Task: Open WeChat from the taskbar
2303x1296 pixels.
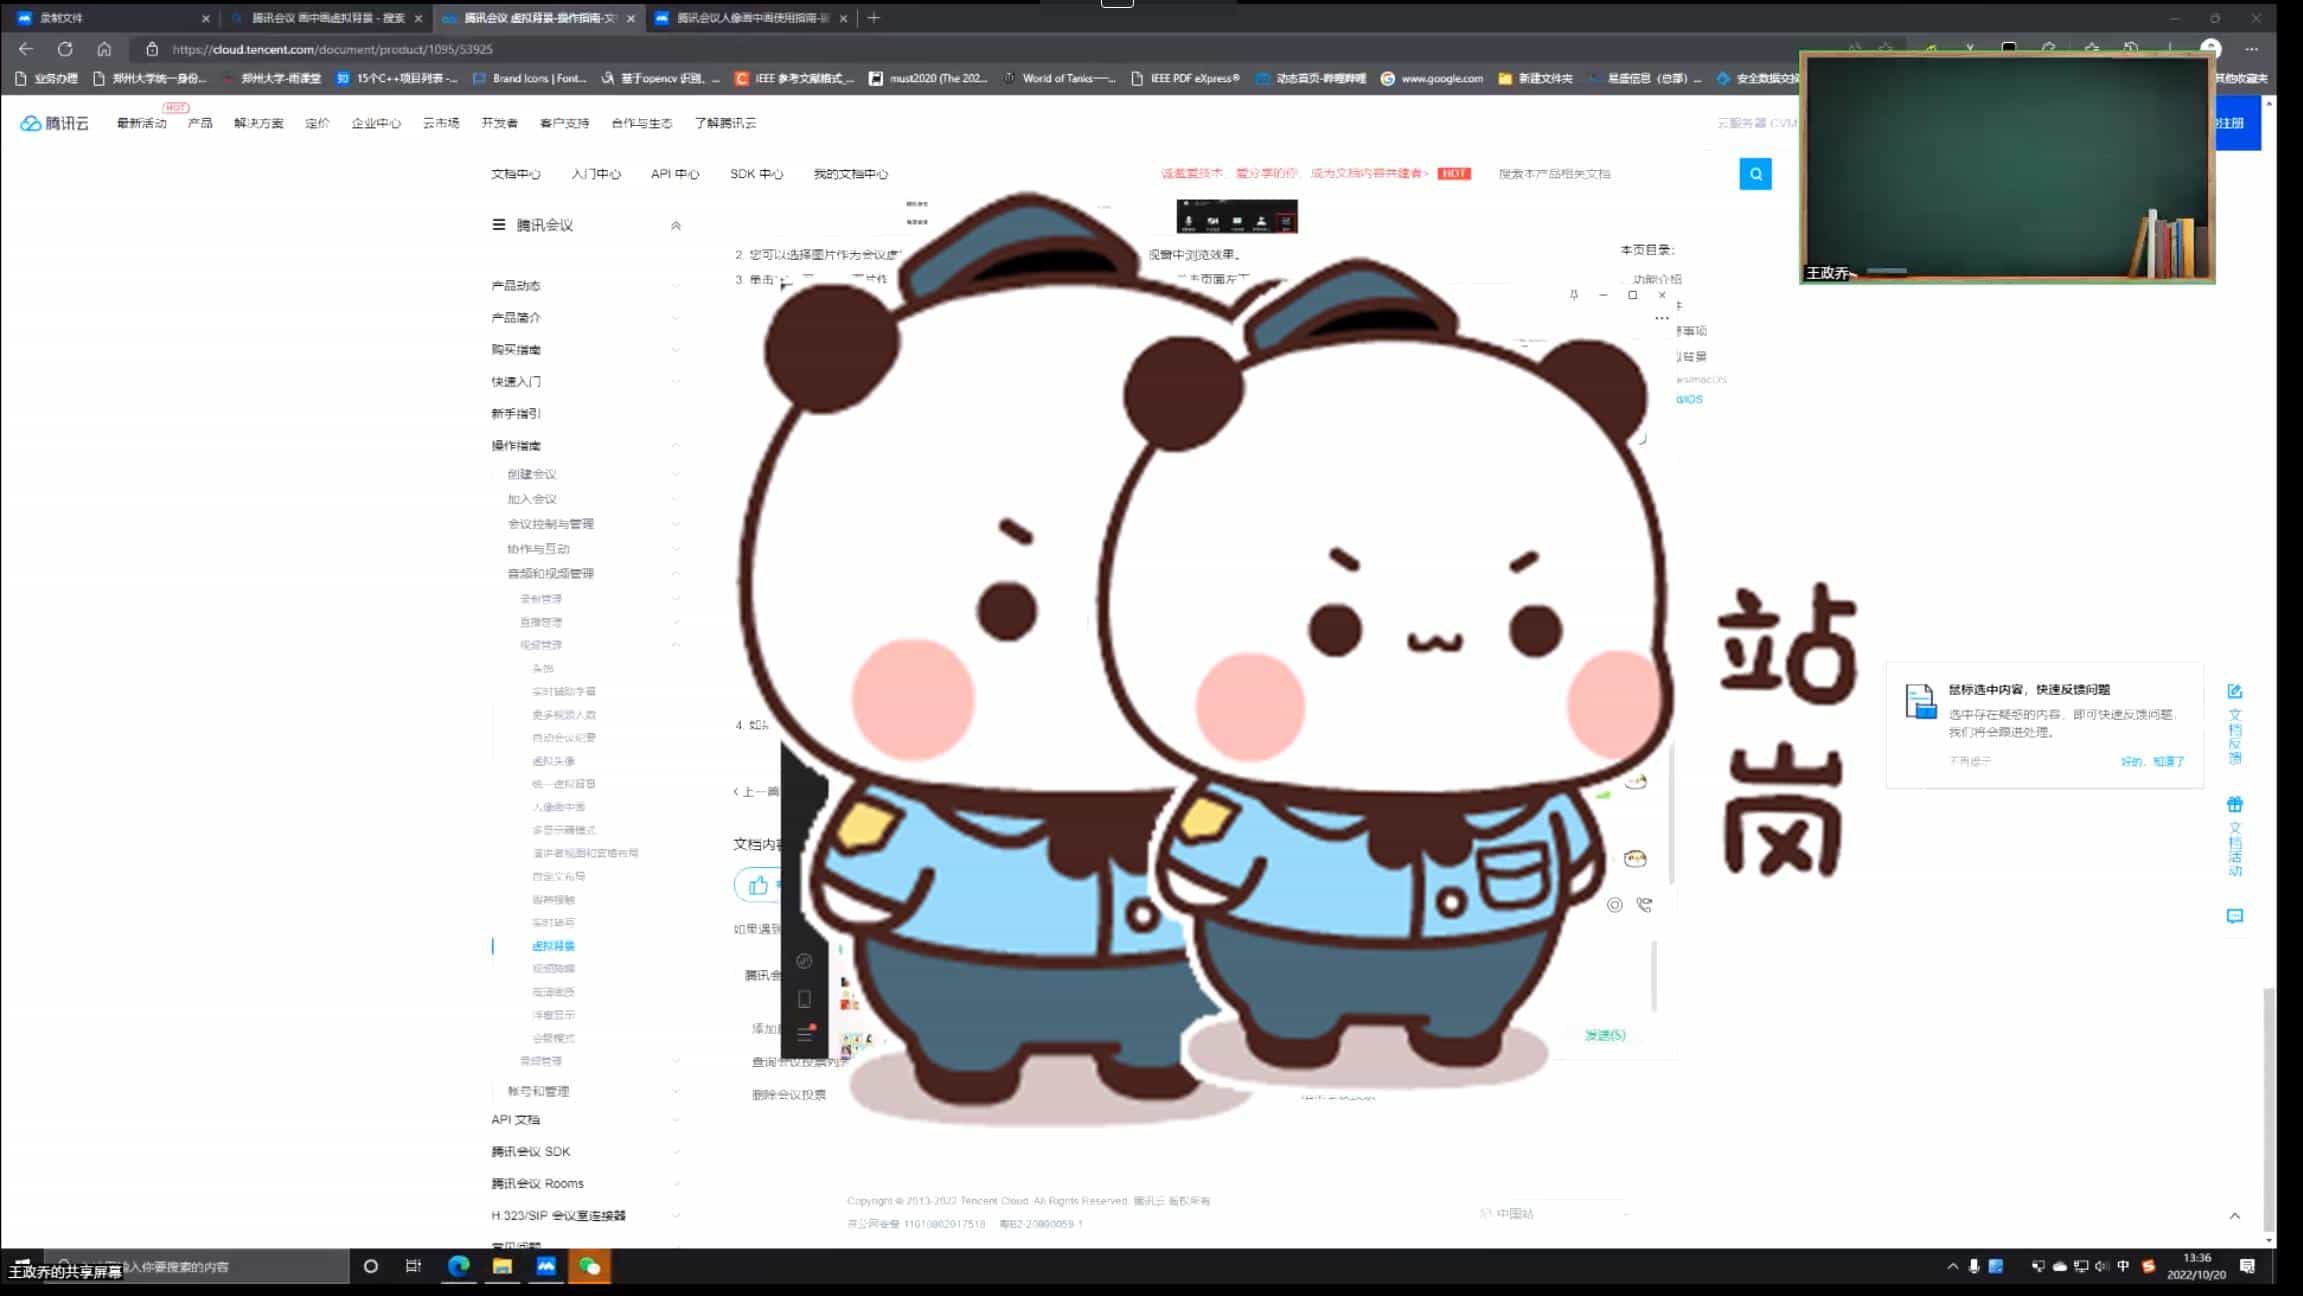Action: [590, 1266]
